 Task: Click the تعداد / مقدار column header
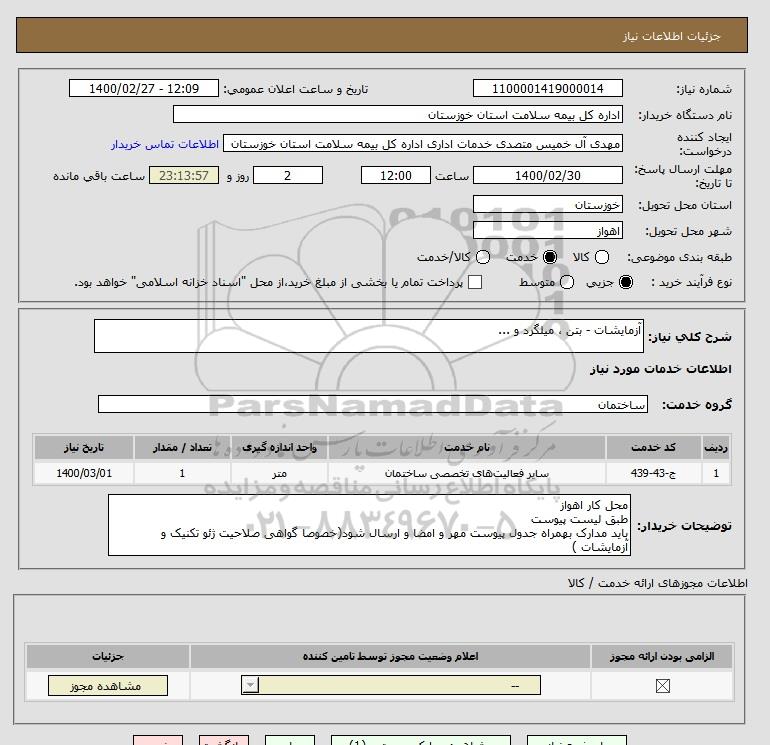pos(182,447)
